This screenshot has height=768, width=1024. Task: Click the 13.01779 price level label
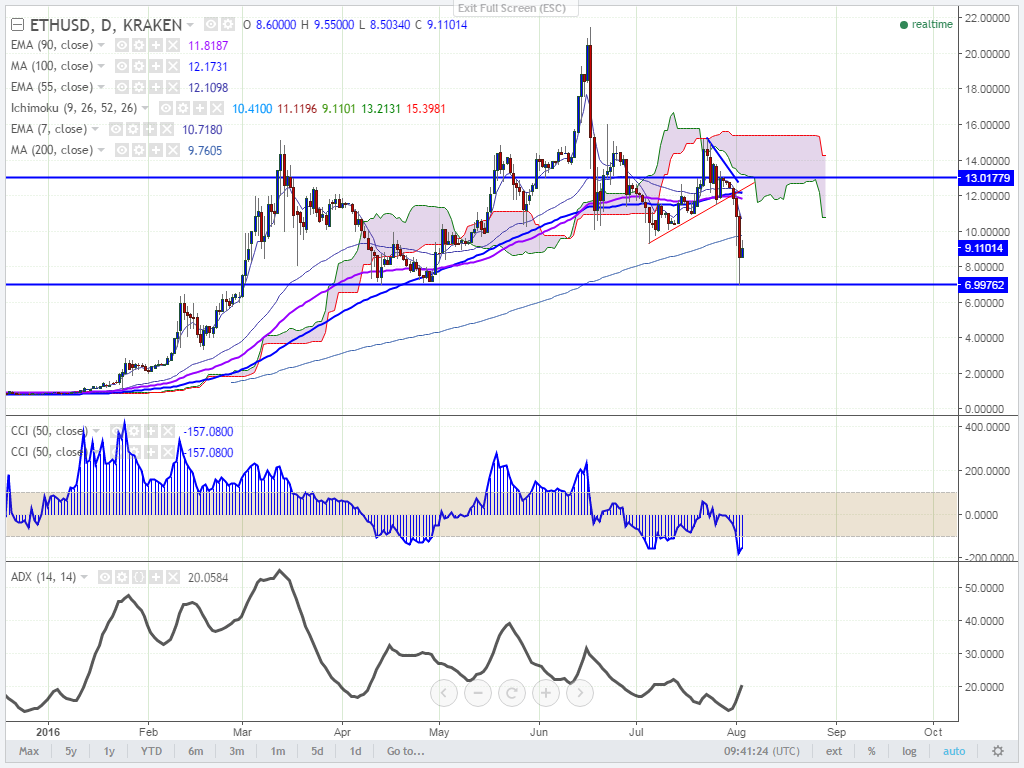pyautogui.click(x=986, y=178)
